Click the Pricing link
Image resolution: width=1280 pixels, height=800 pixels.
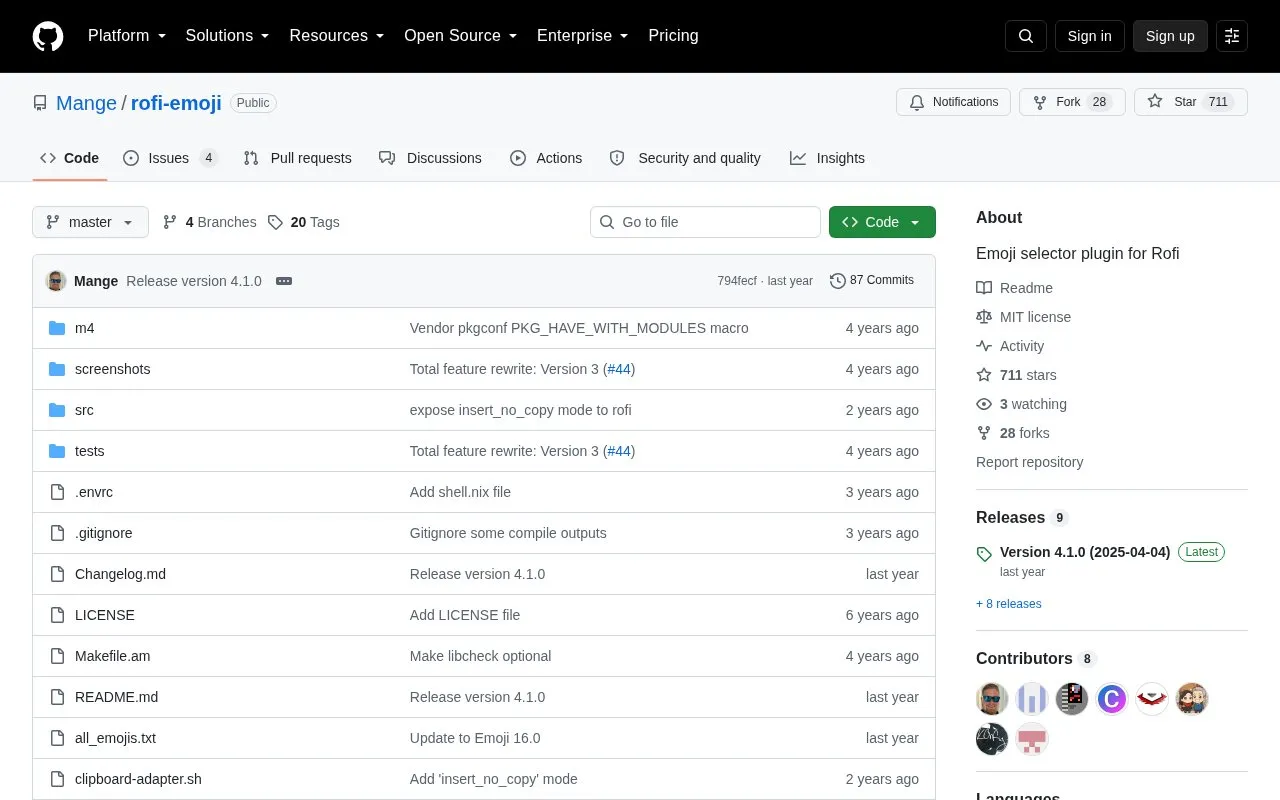point(673,36)
